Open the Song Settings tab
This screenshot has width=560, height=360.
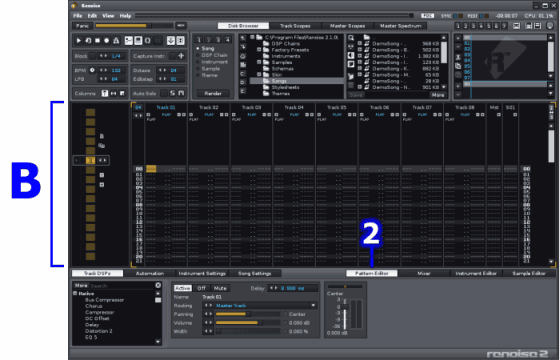point(255,273)
